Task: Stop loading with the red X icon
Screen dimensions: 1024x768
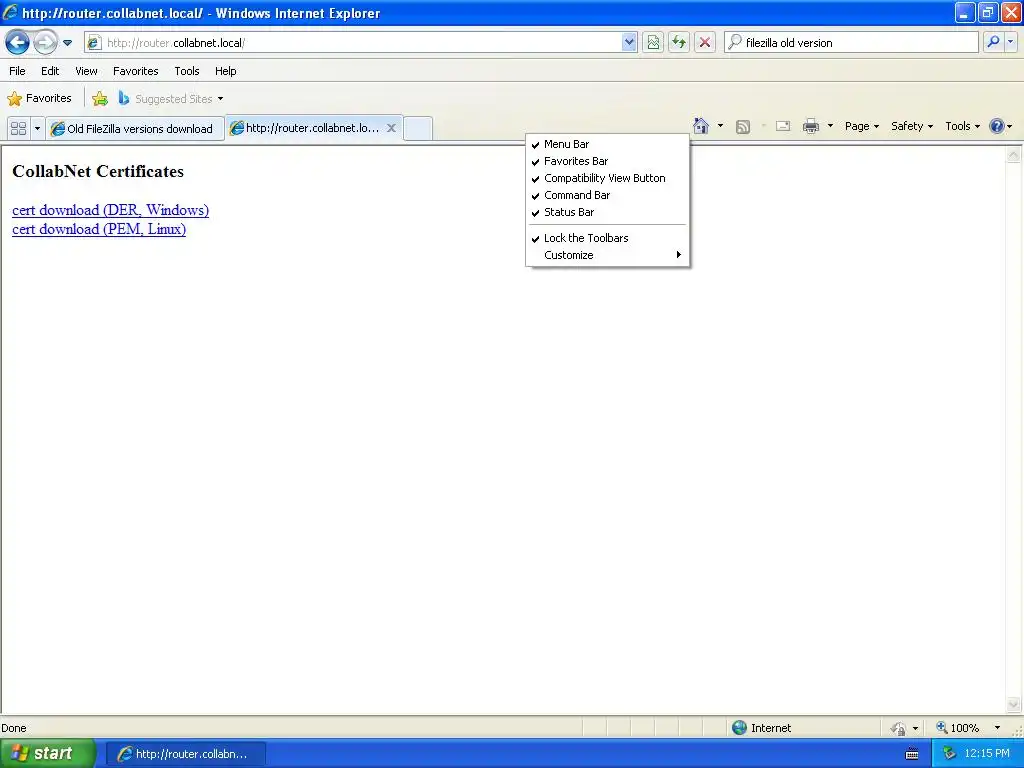Action: (705, 42)
